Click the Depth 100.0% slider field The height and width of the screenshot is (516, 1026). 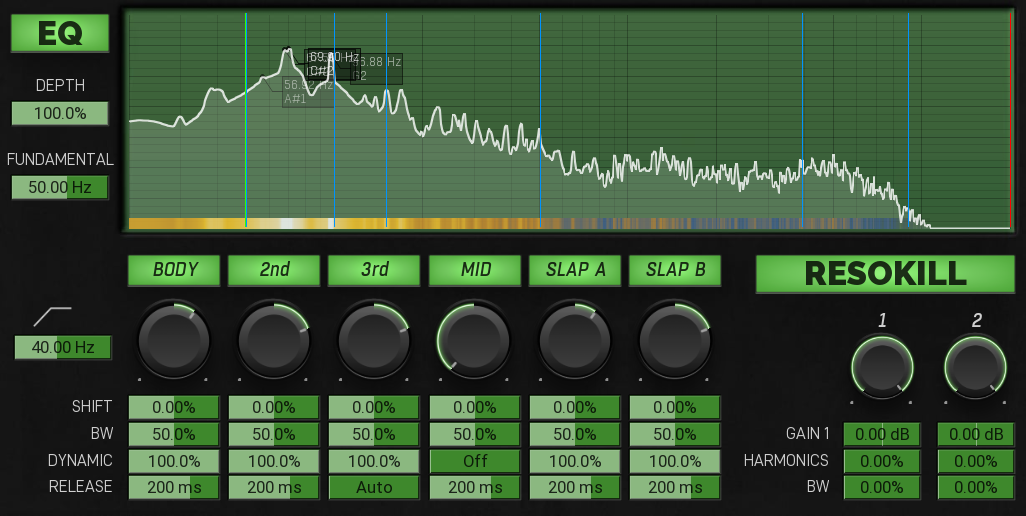(x=60, y=113)
